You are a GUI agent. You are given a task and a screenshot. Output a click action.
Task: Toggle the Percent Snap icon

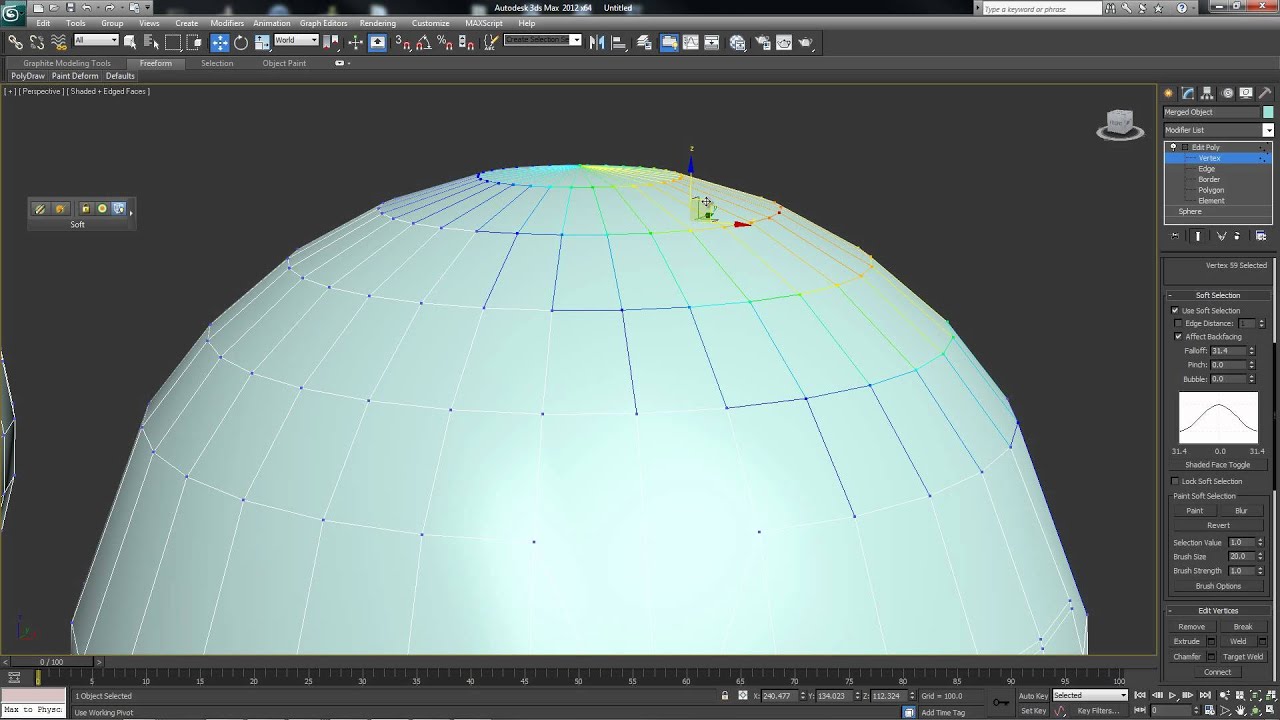[445, 42]
